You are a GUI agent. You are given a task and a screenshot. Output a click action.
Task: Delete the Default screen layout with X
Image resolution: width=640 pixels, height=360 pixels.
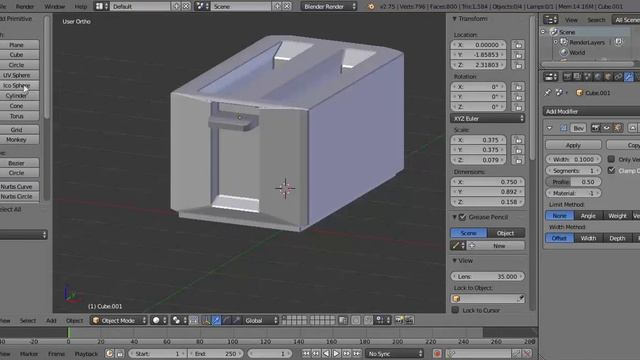(186, 6)
